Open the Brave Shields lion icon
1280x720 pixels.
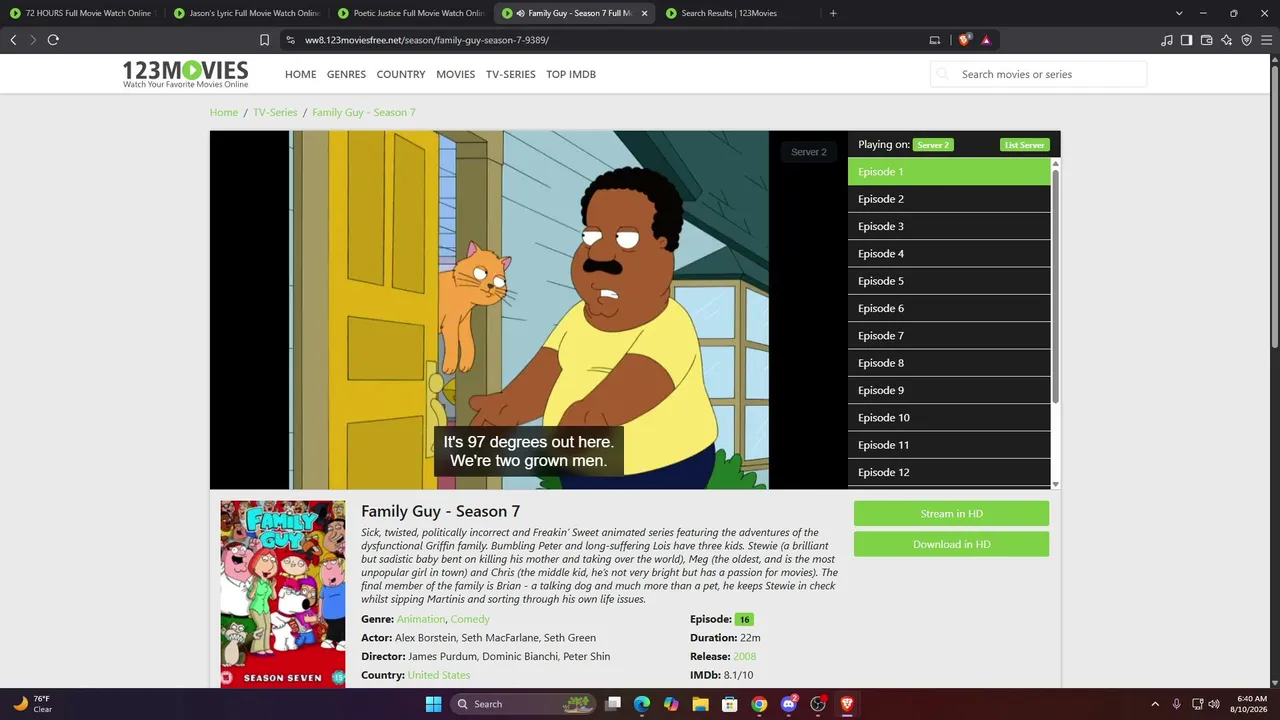click(x=964, y=40)
